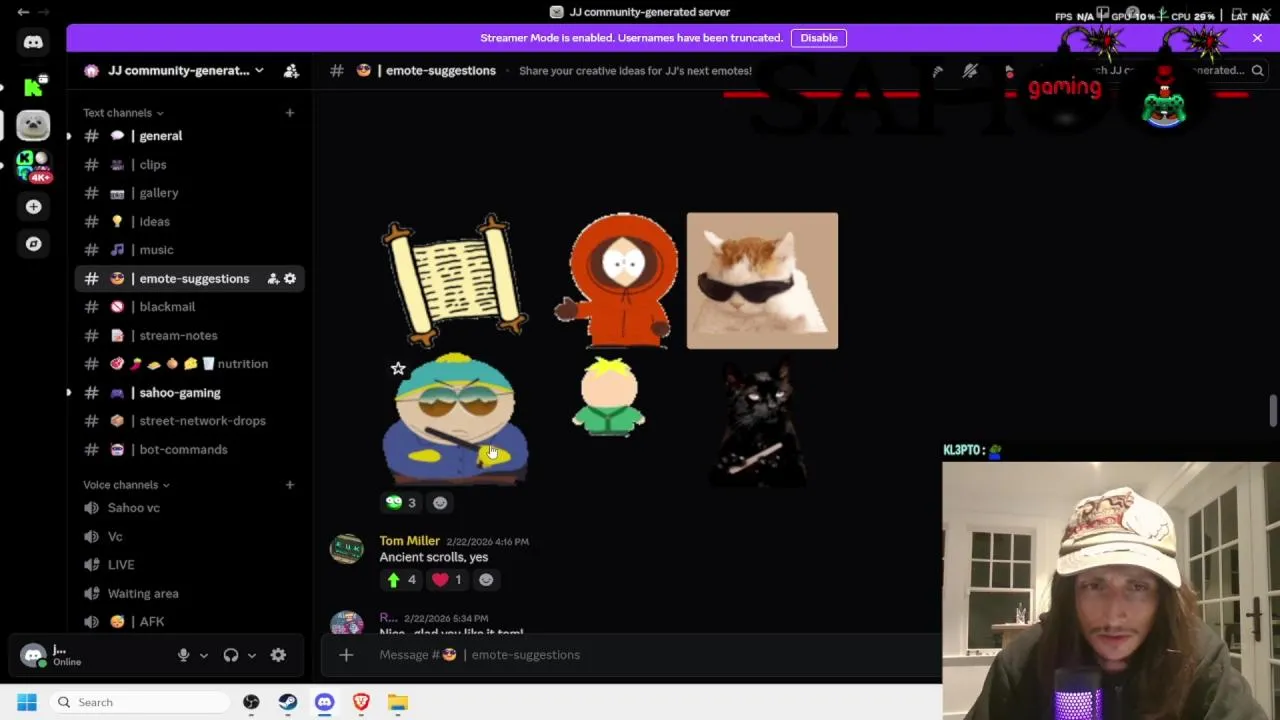Disable Streamer Mode button
The image size is (1280, 720).
point(819,38)
